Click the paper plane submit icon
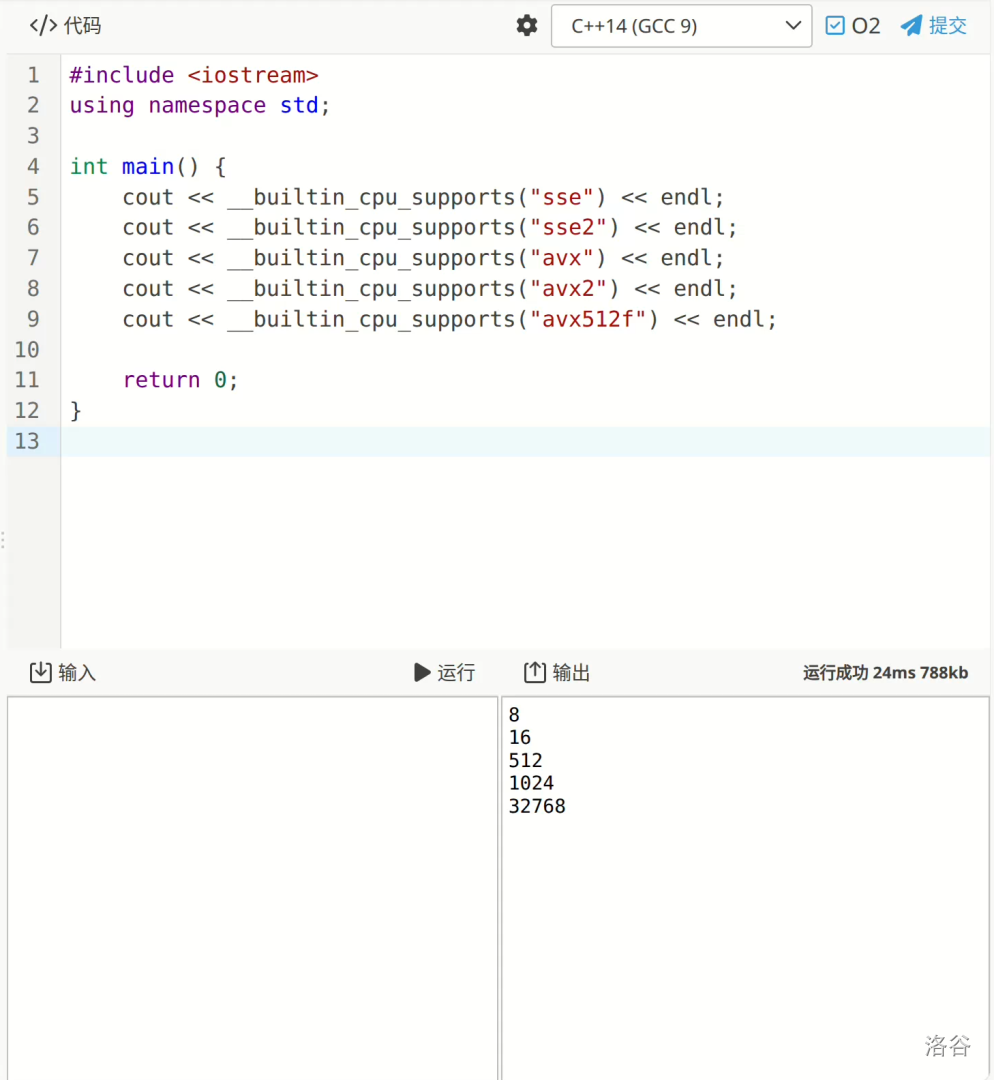The height and width of the screenshot is (1080, 994). click(x=911, y=26)
